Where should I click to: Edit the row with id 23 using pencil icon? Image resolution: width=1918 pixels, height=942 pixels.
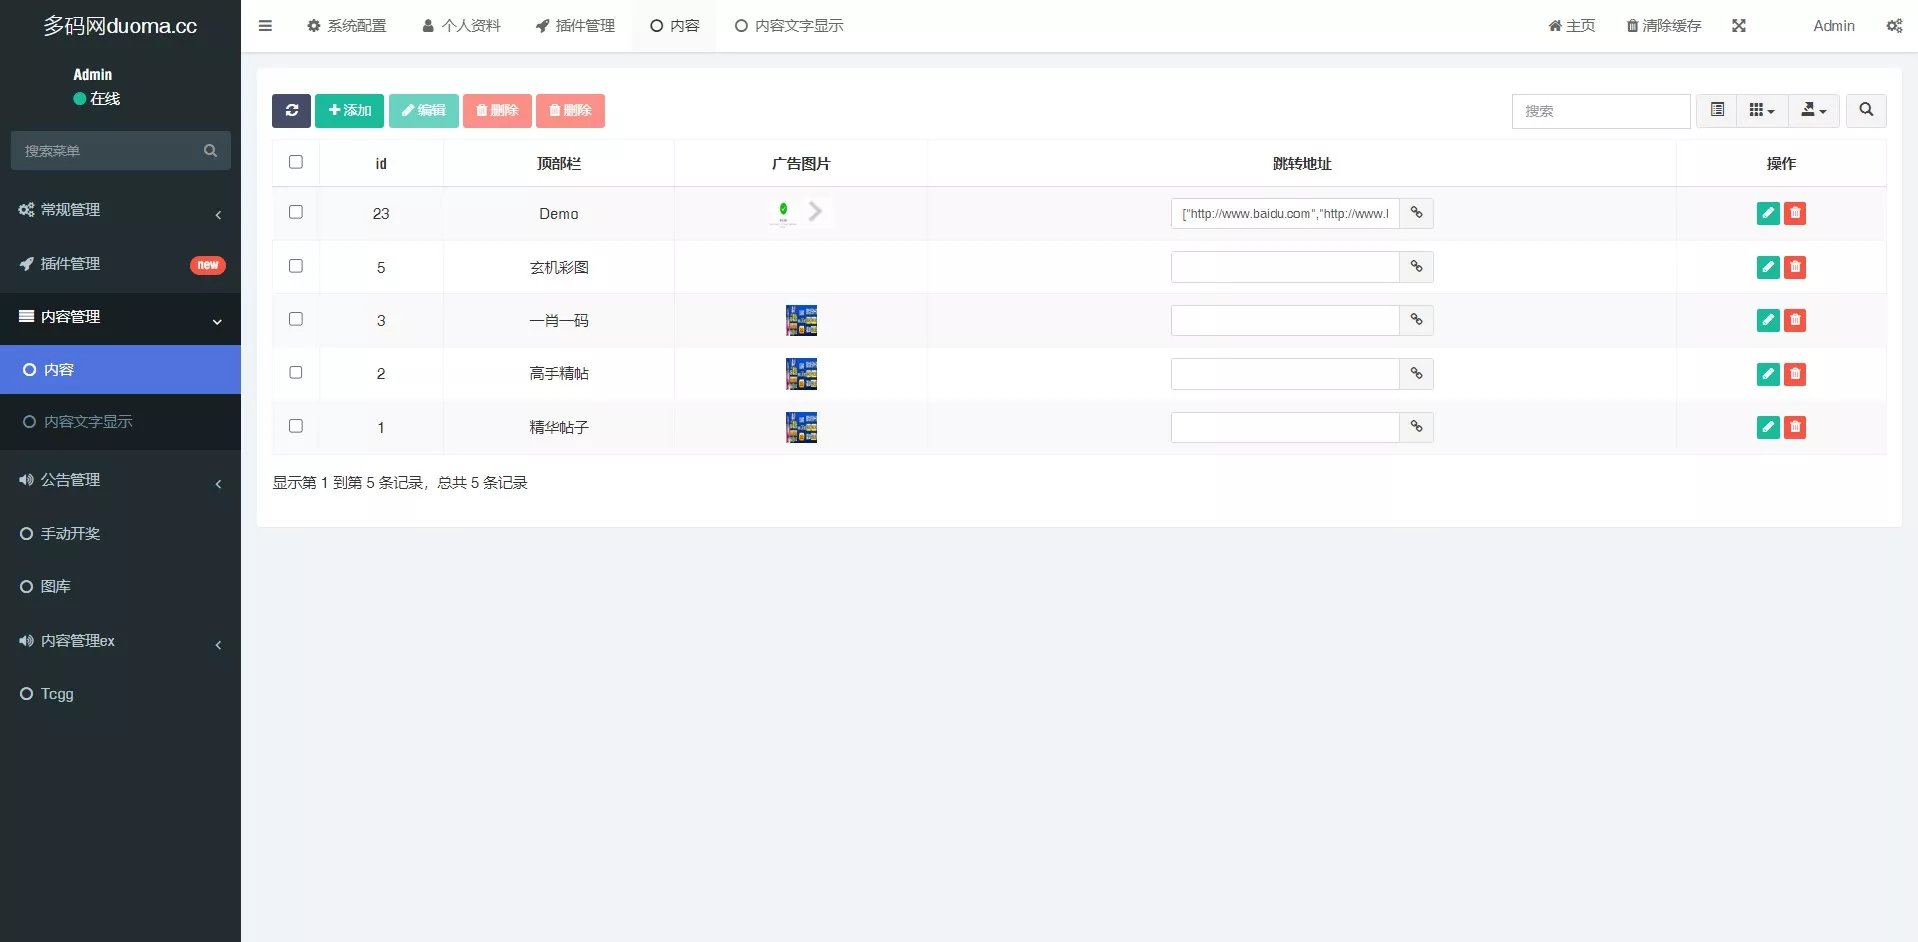pos(1767,213)
